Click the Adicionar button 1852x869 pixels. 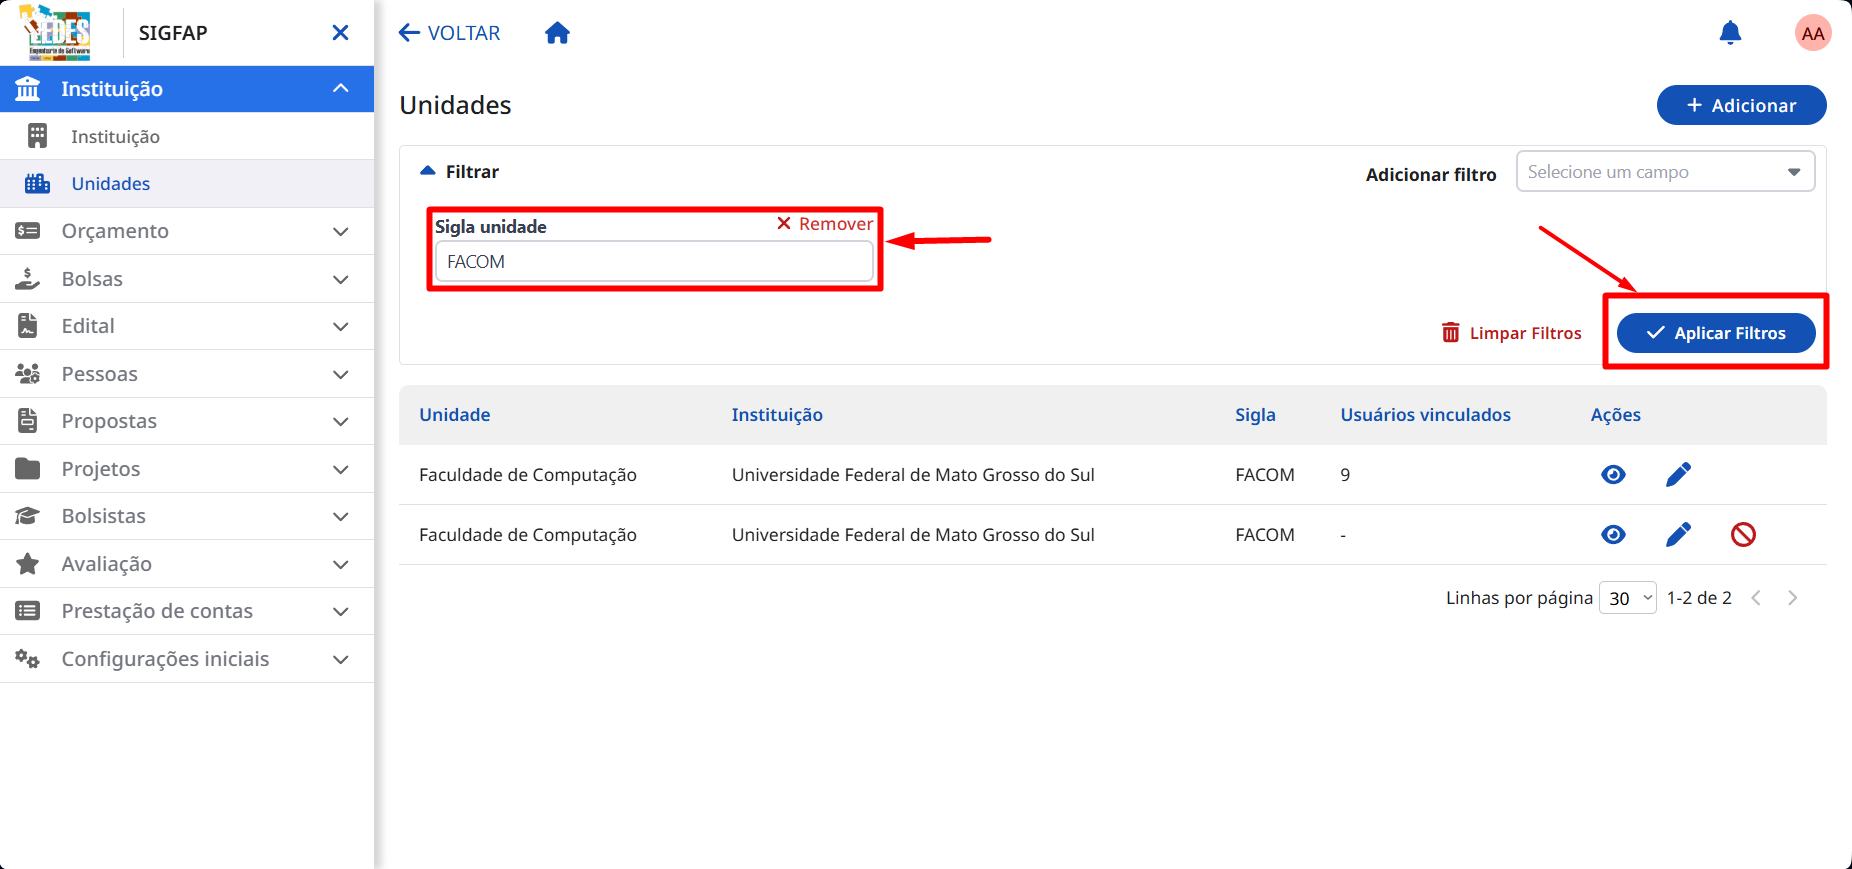[x=1741, y=105]
